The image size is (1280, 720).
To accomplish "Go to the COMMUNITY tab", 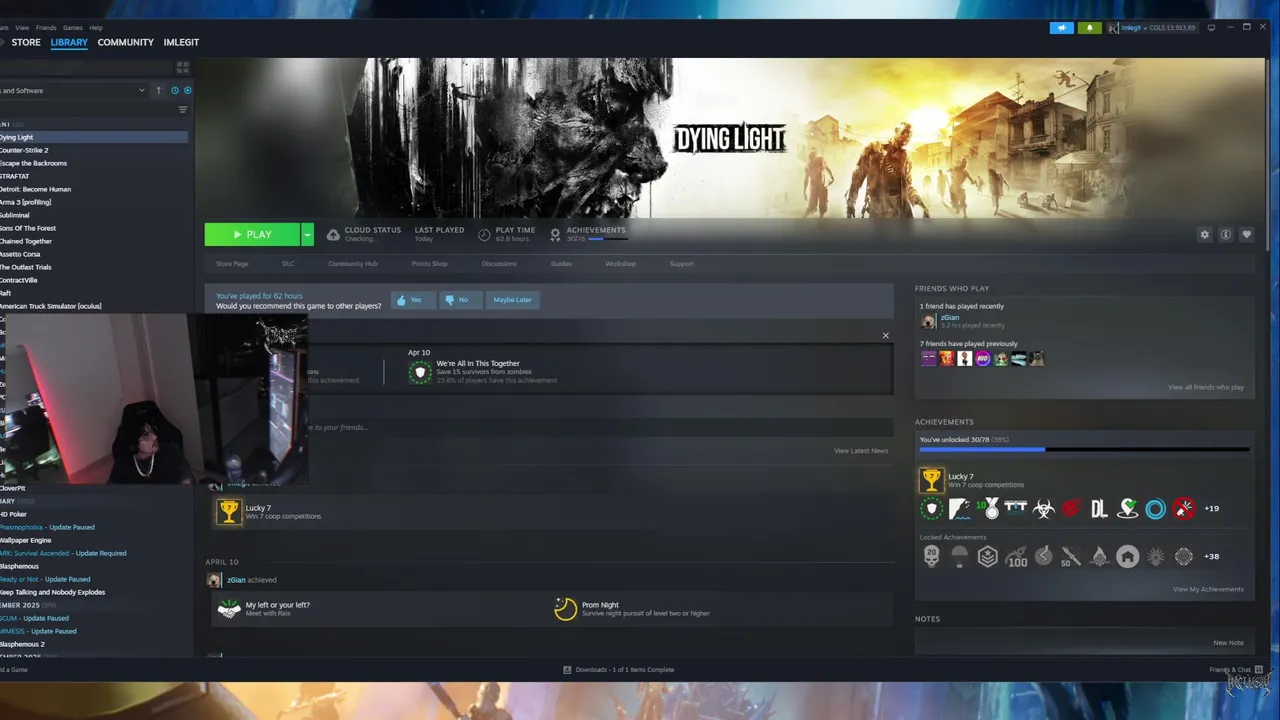I will point(125,43).
